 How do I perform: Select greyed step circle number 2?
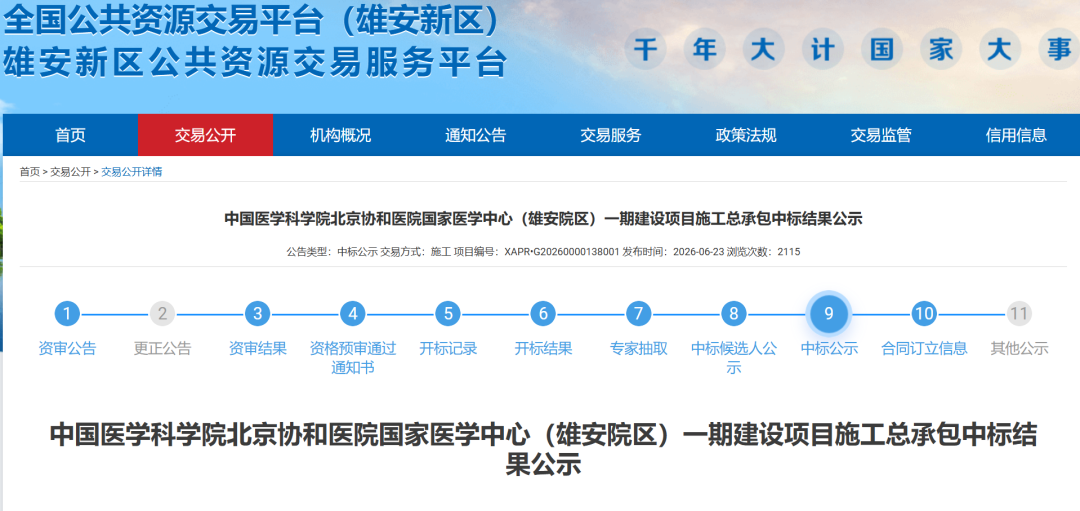tap(162, 314)
